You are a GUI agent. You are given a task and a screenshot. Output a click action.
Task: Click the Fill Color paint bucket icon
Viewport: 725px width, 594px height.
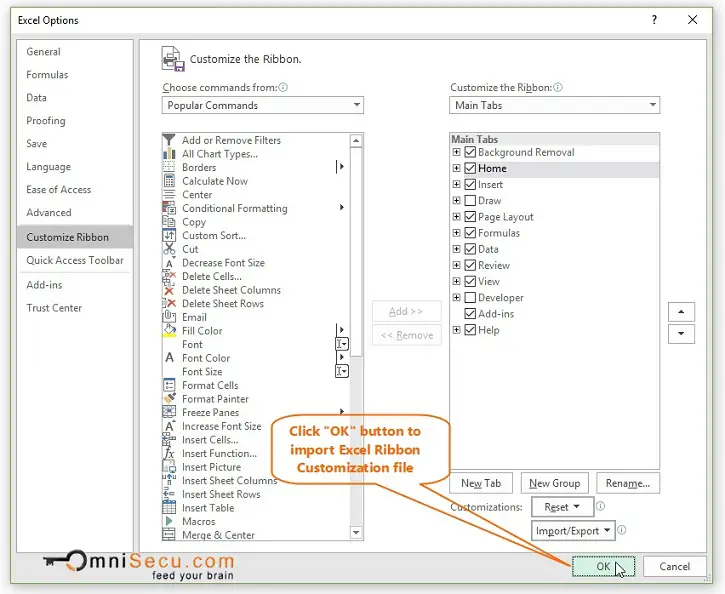tap(169, 331)
